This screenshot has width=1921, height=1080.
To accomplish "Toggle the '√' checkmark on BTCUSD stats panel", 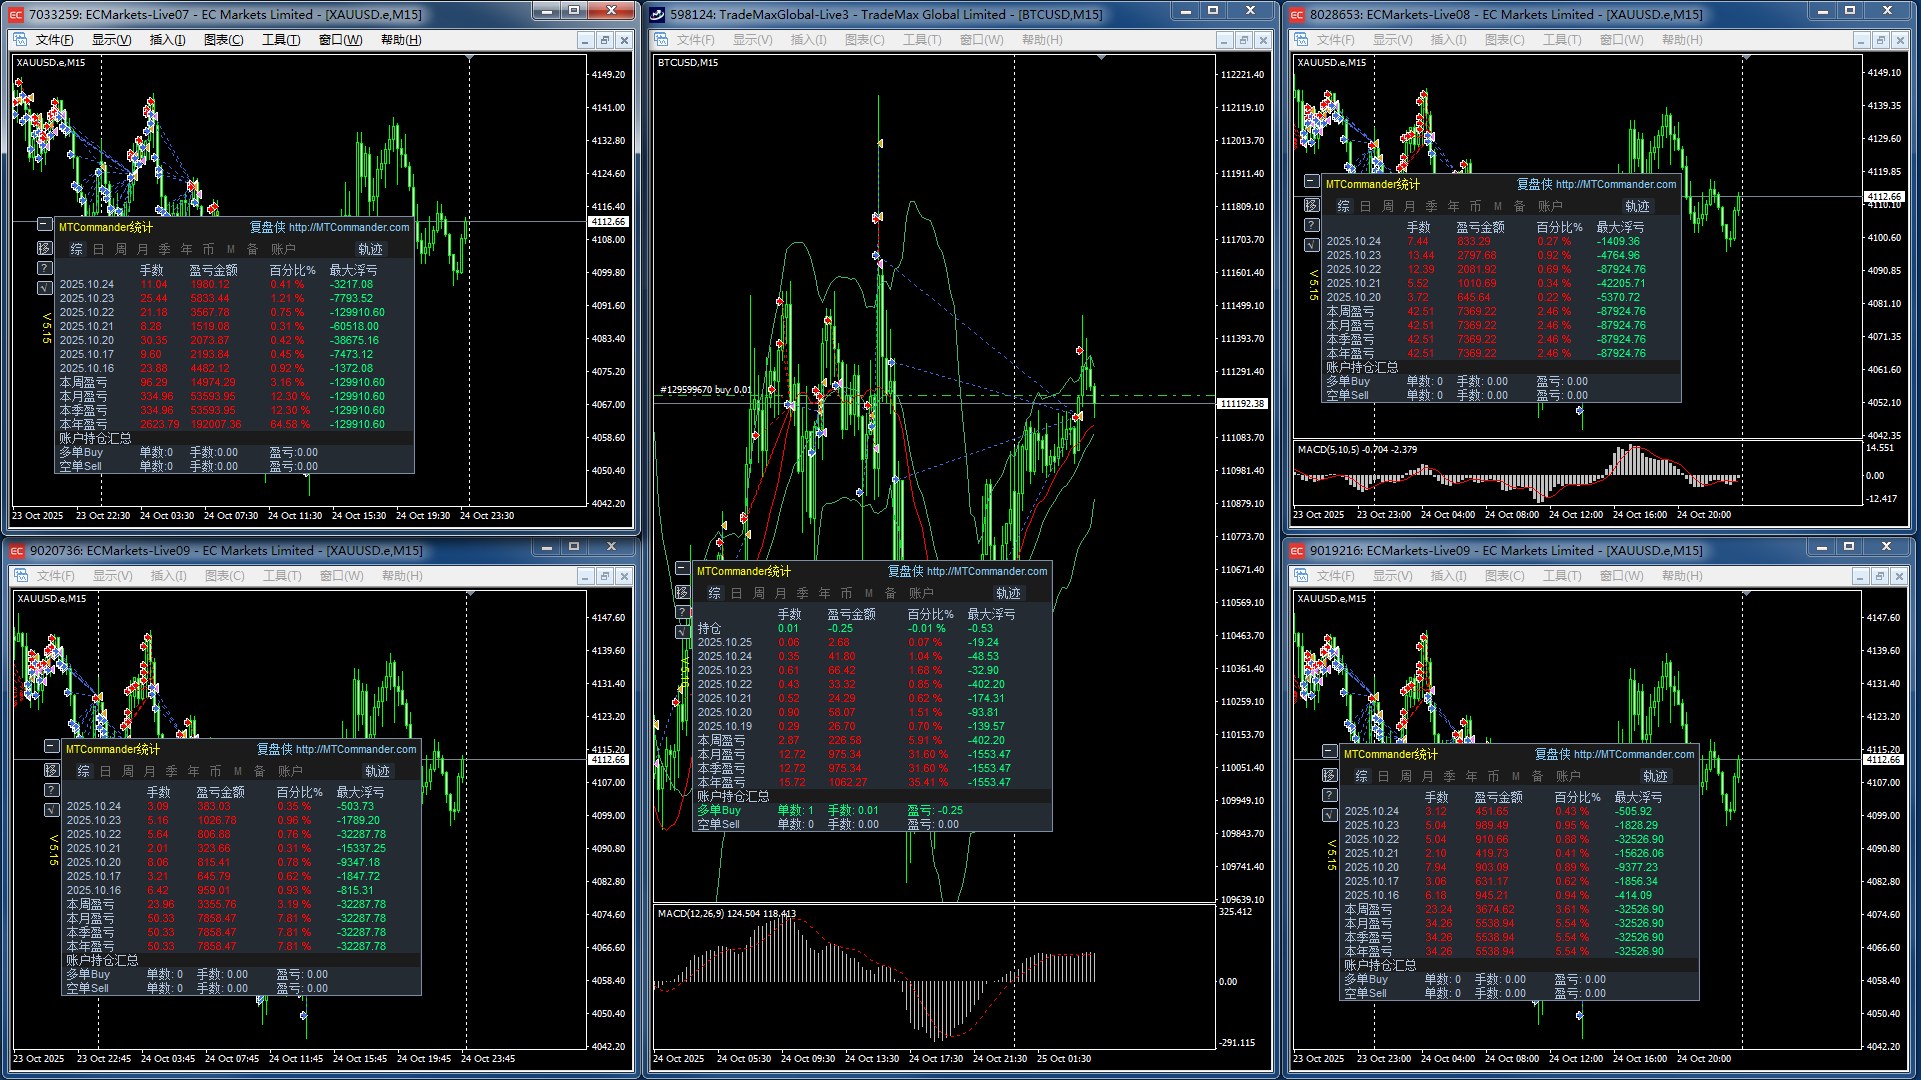I will pos(683,632).
